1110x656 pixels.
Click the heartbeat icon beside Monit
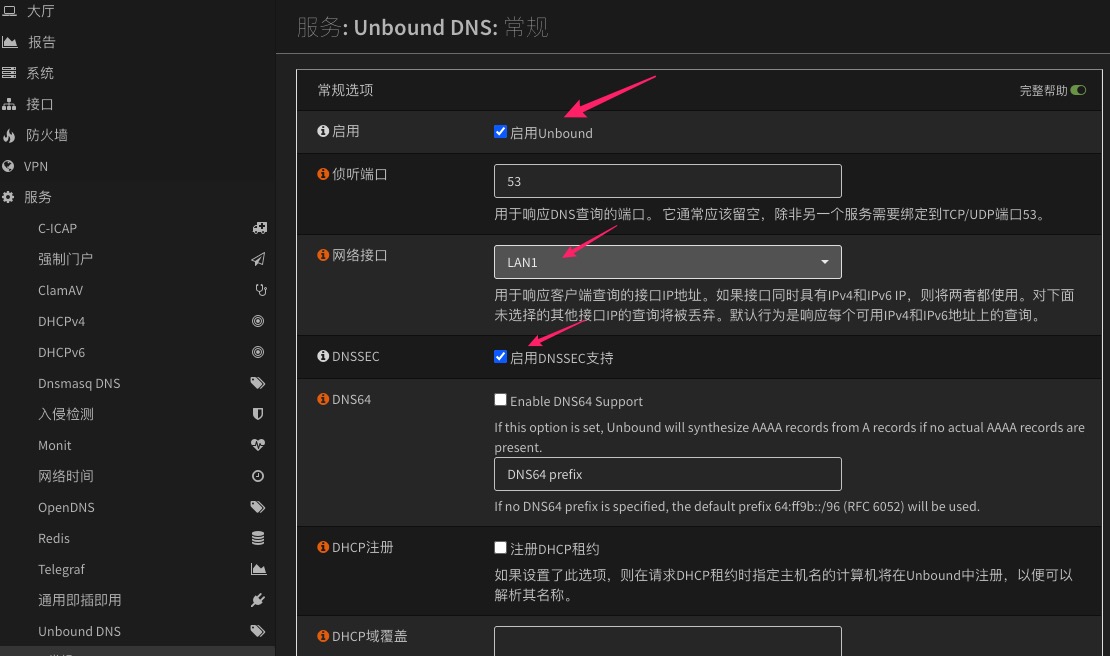(x=258, y=445)
